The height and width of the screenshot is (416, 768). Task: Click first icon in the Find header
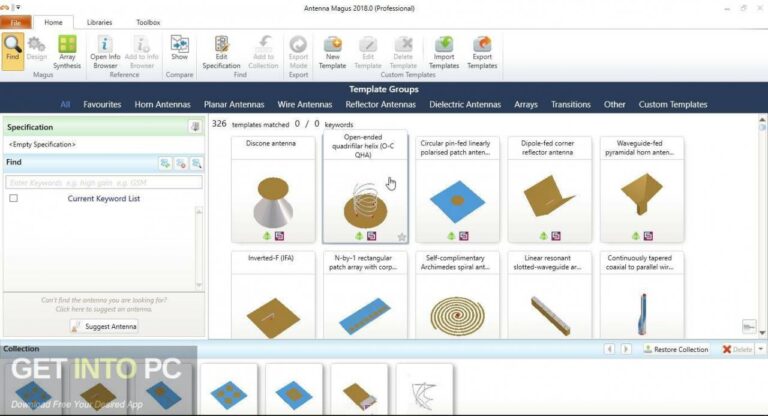click(166, 163)
